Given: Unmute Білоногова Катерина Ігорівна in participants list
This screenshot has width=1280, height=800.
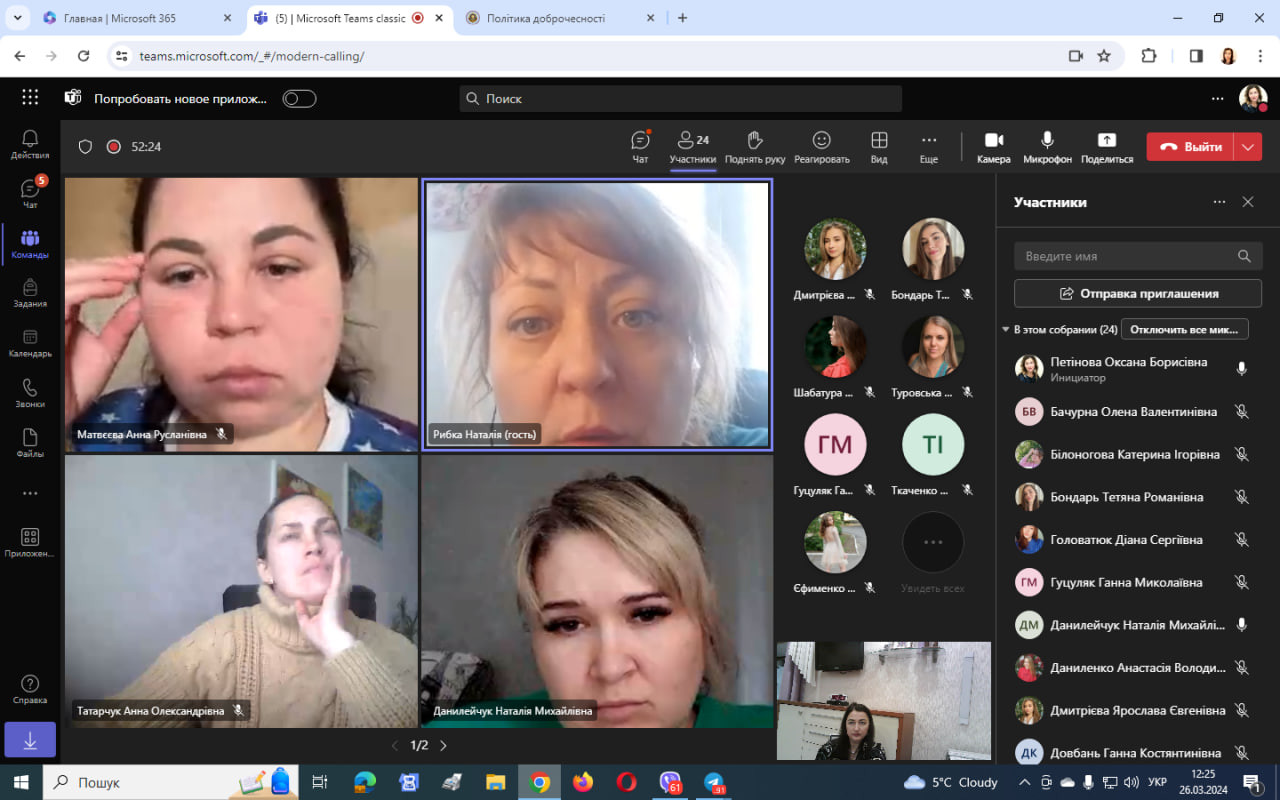Looking at the screenshot, I should 1242,454.
